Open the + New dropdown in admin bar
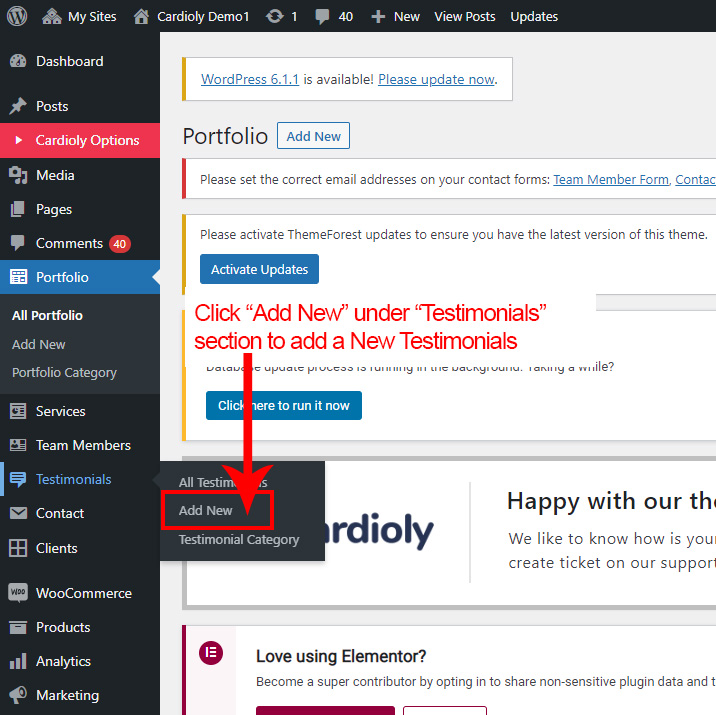 [395, 16]
